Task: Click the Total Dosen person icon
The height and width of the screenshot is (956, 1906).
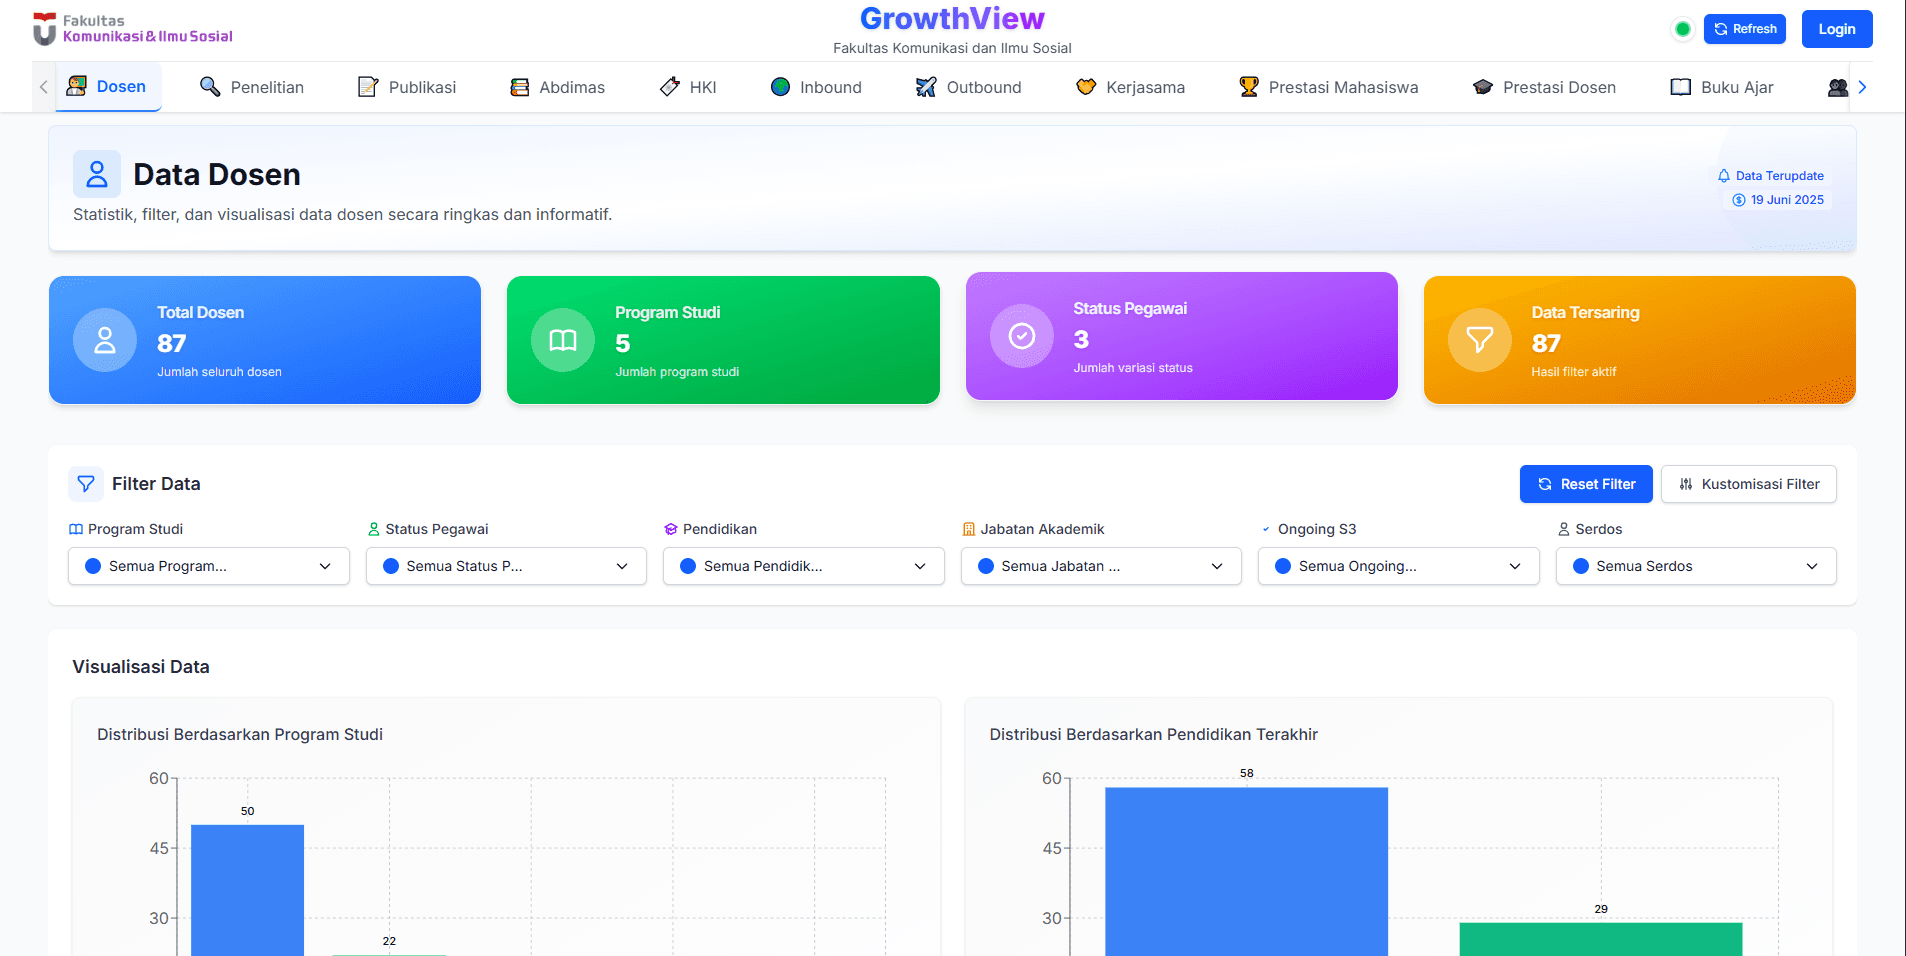Action: tap(105, 340)
